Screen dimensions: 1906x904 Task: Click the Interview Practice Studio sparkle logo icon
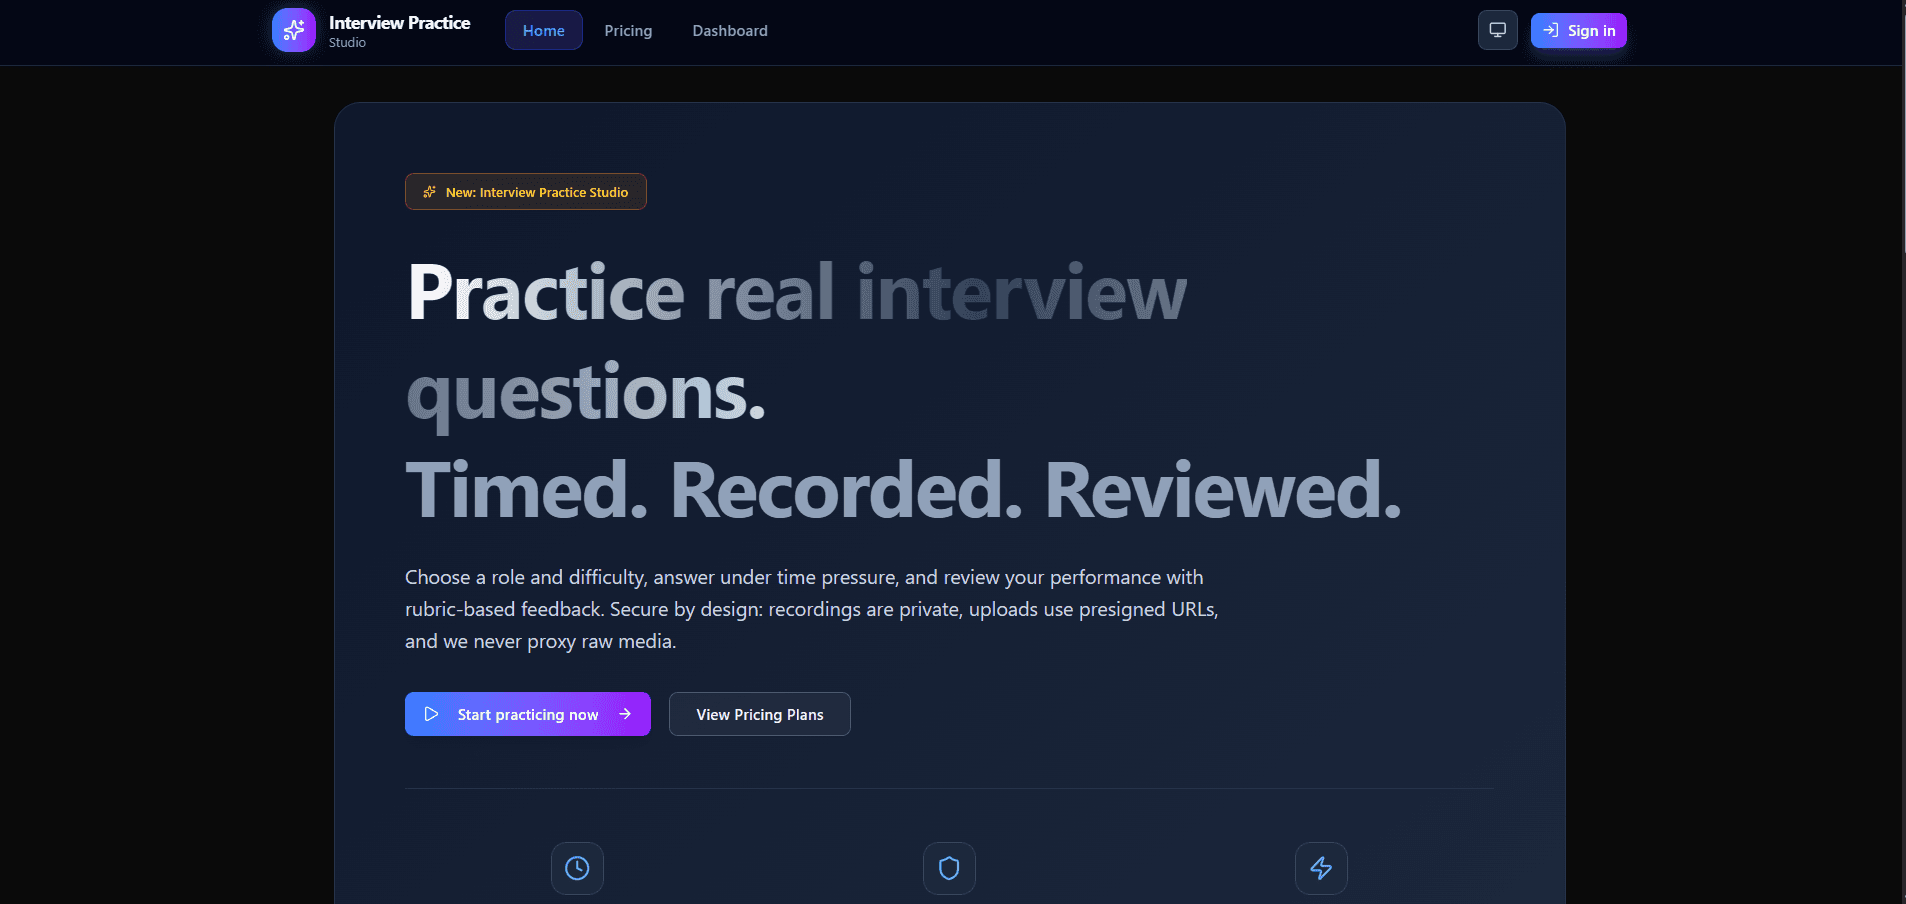coord(294,29)
